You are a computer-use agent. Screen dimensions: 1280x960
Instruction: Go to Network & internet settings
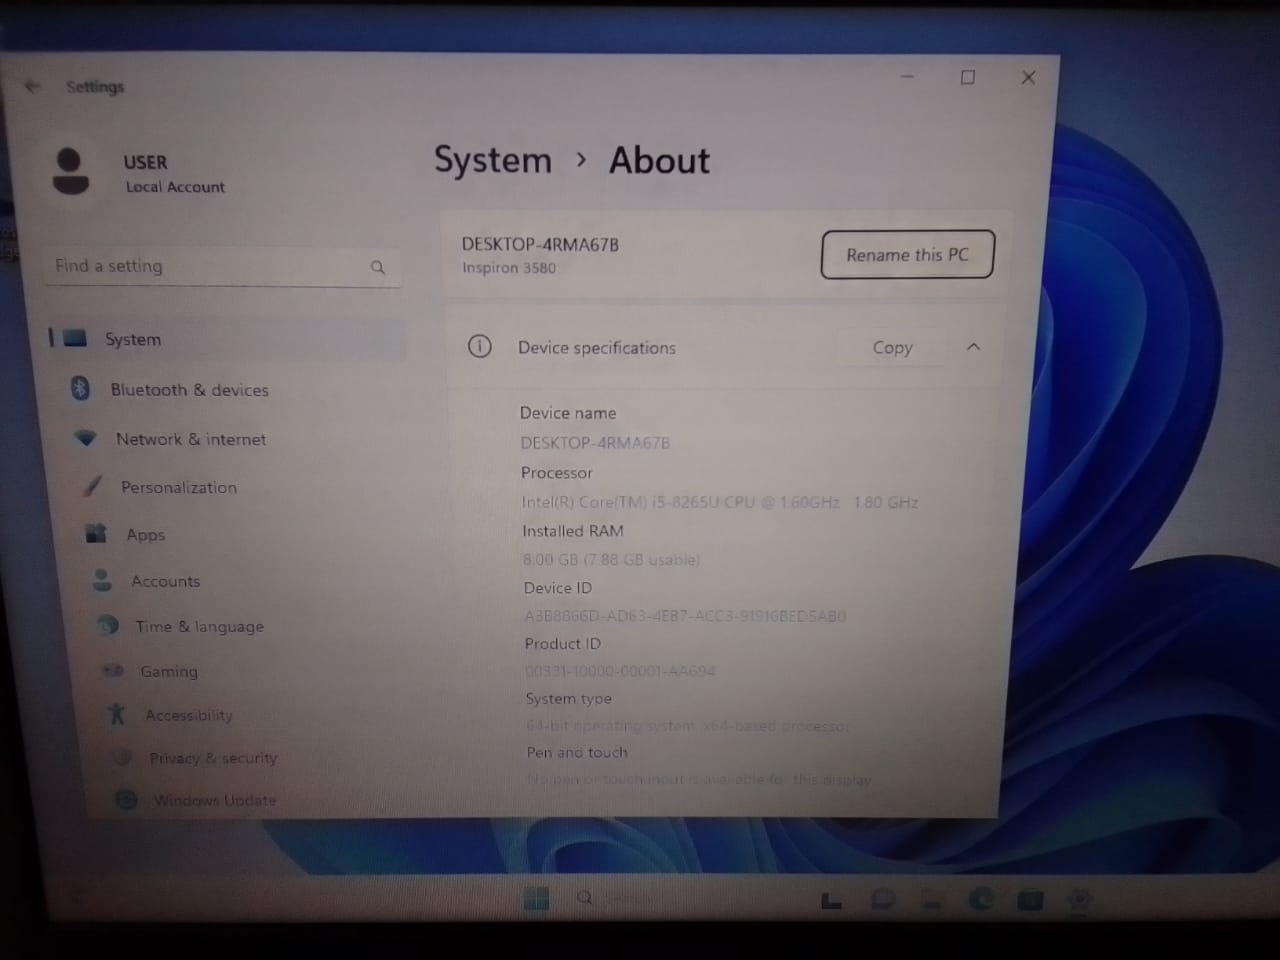click(x=190, y=439)
